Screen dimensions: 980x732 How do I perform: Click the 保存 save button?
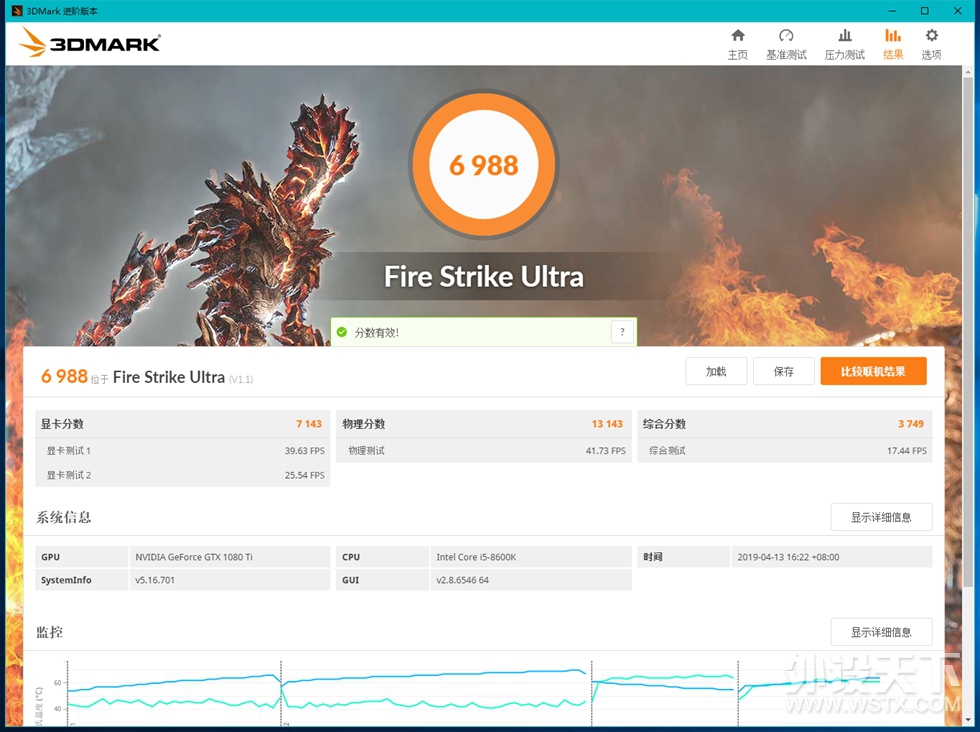[783, 371]
